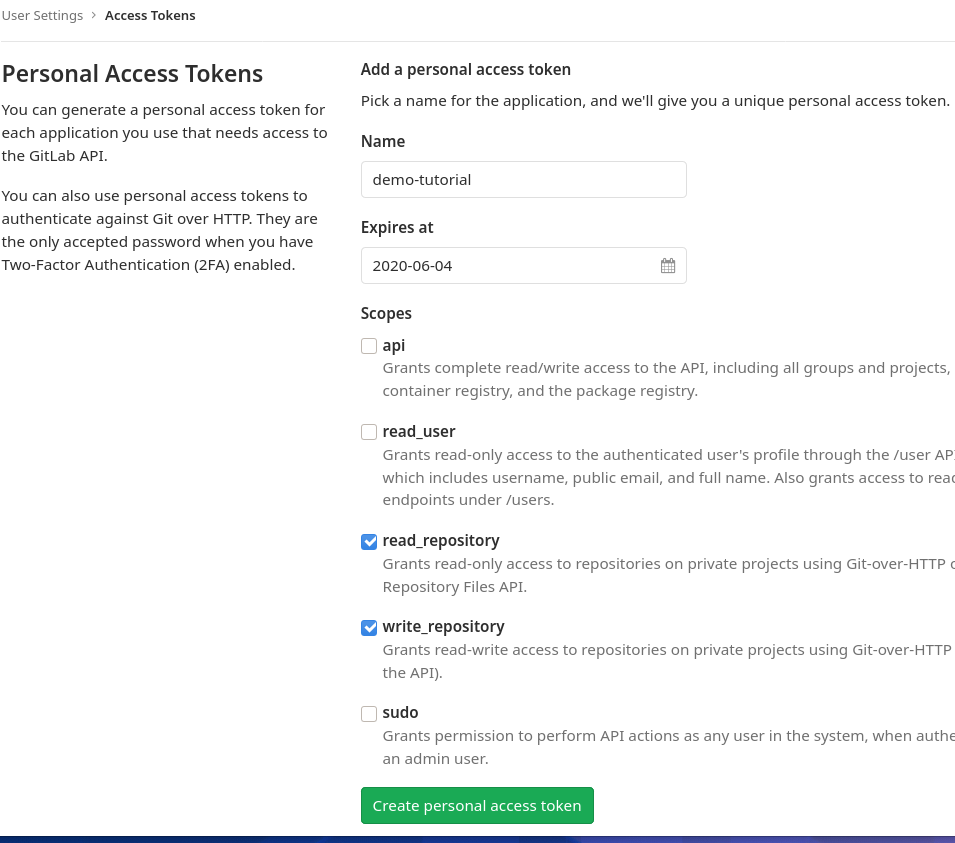Disable the write_repository scope checkbox
The width and height of the screenshot is (955, 843).
[x=369, y=627]
